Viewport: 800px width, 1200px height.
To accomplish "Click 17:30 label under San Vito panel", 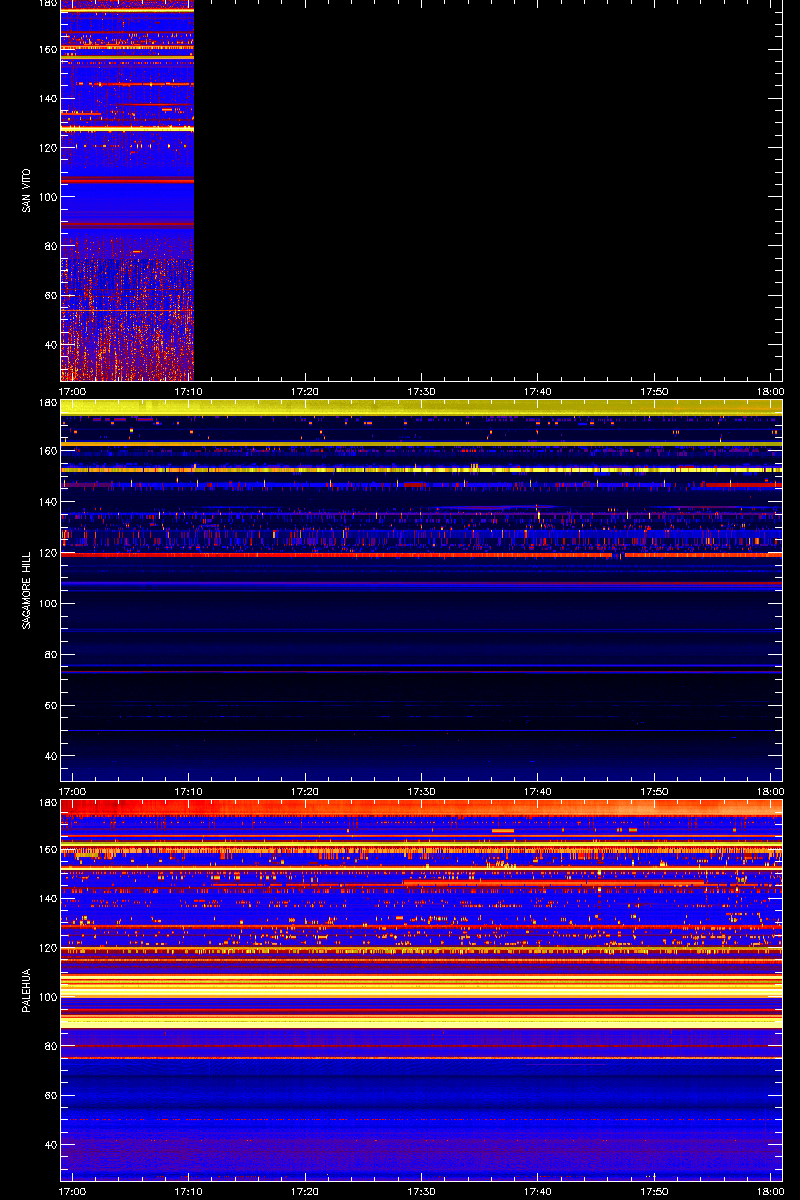I will pyautogui.click(x=422, y=391).
